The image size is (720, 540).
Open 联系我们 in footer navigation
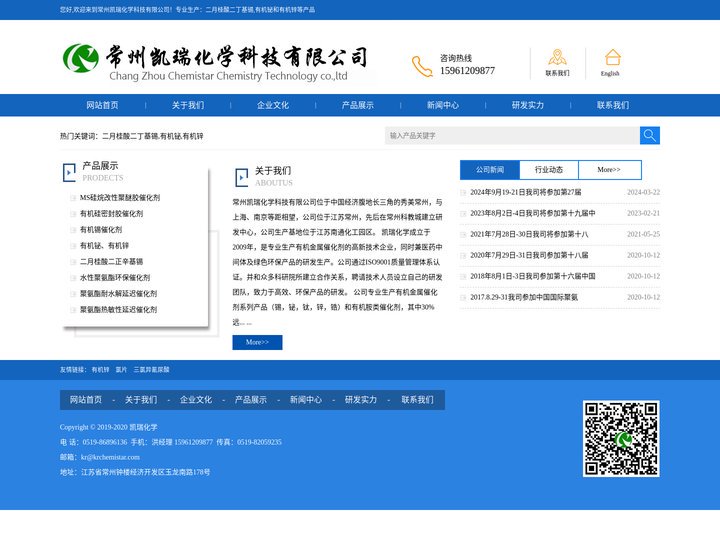point(417,400)
